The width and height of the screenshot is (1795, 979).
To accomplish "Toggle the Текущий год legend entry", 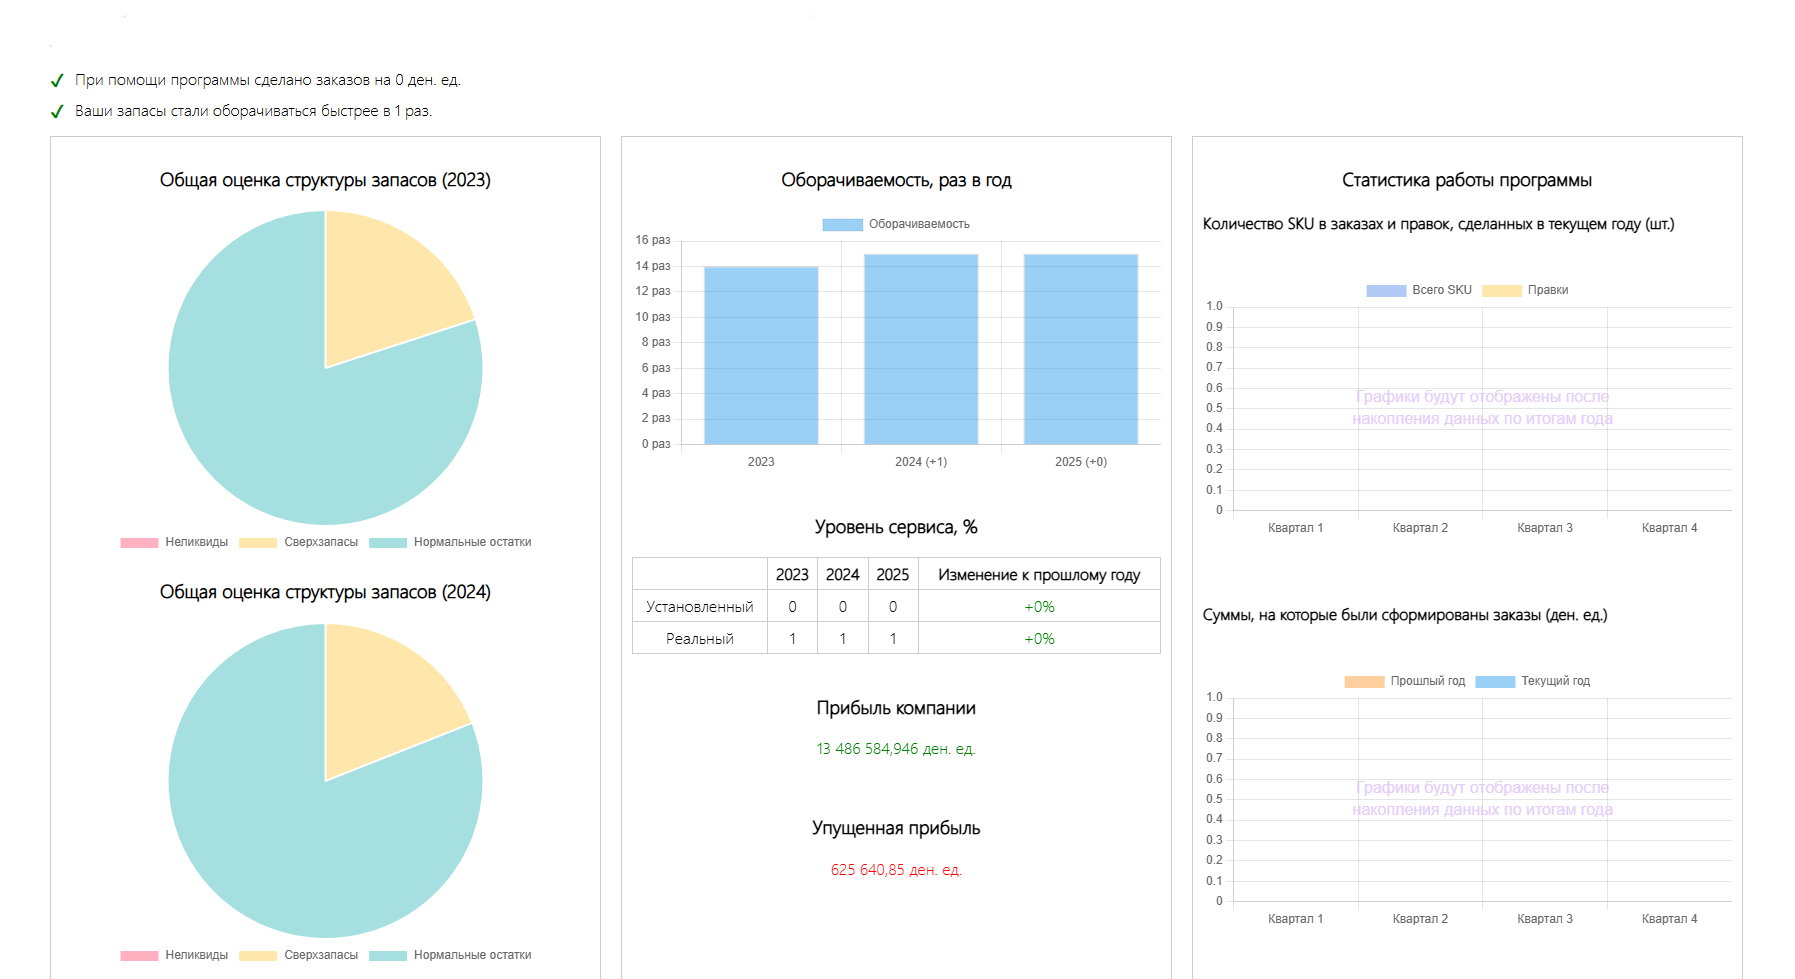I will pos(1533,681).
